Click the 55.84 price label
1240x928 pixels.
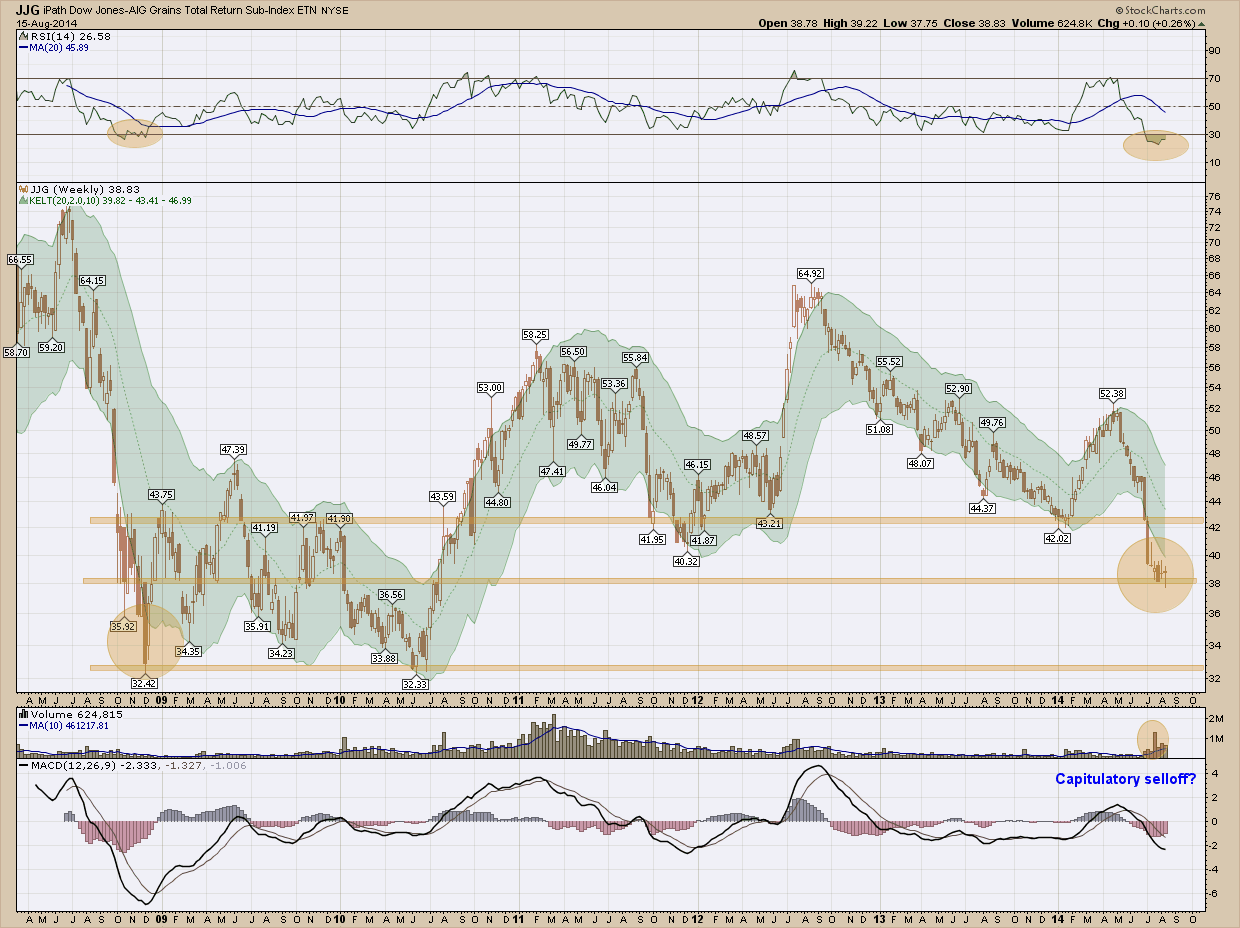(x=636, y=358)
